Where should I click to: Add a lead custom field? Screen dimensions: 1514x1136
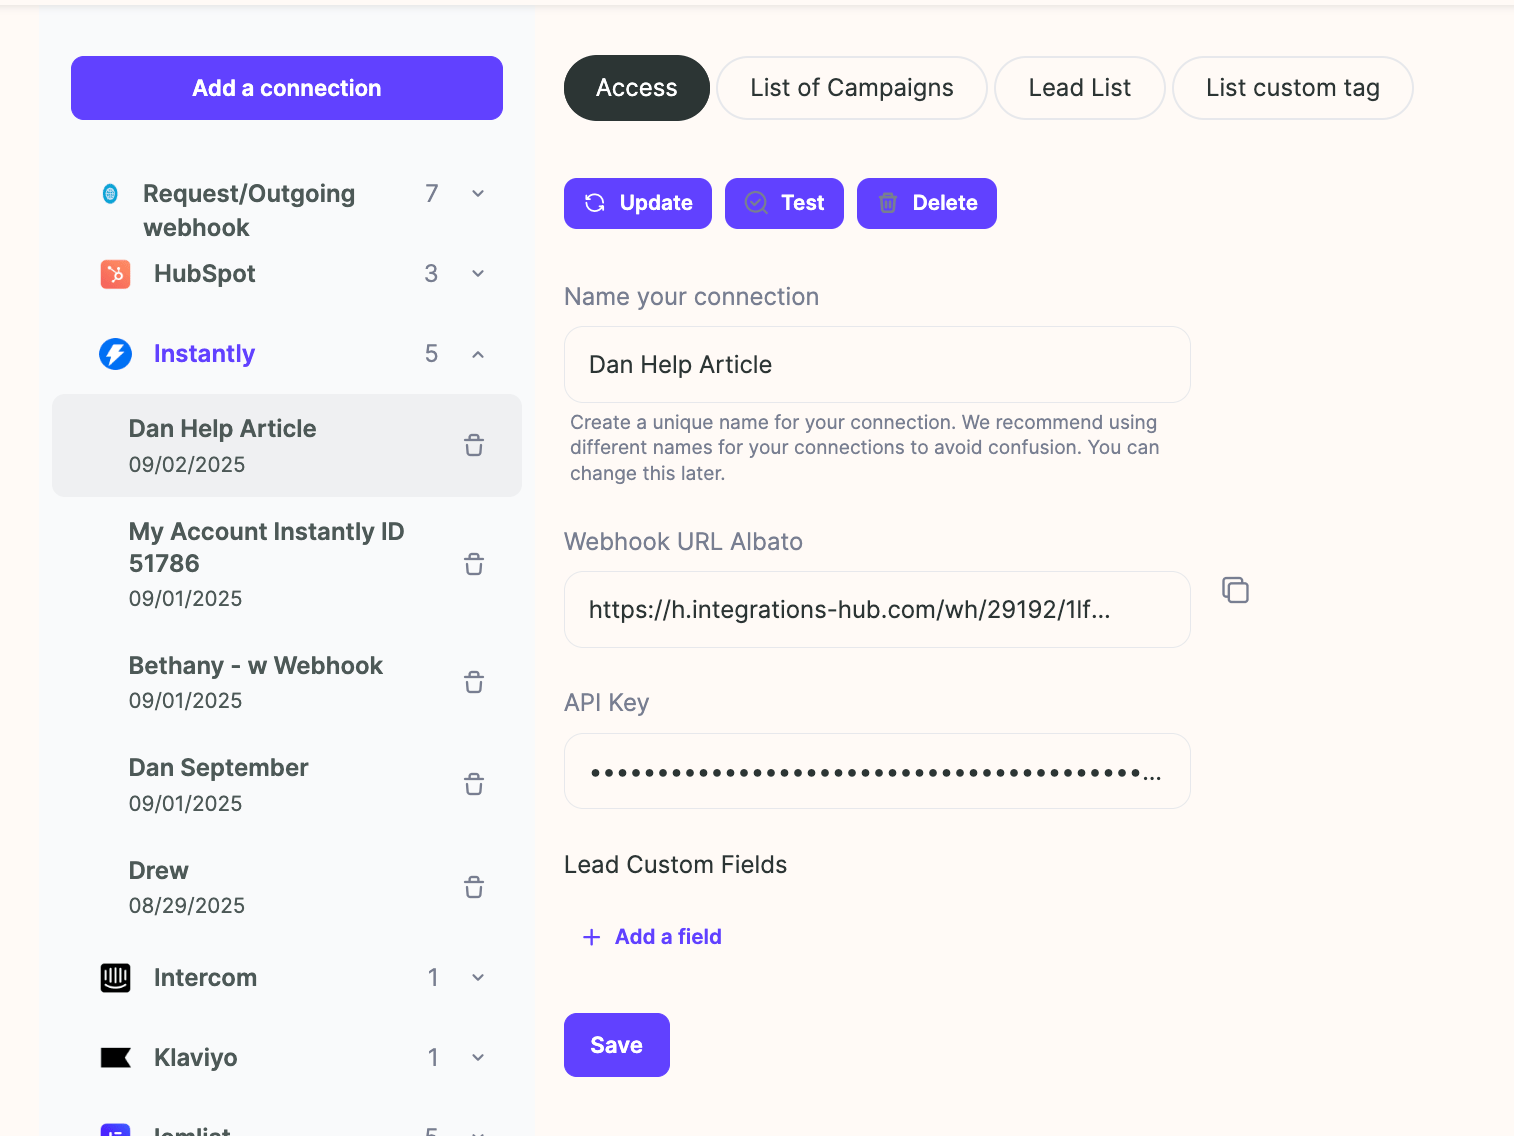click(x=652, y=937)
